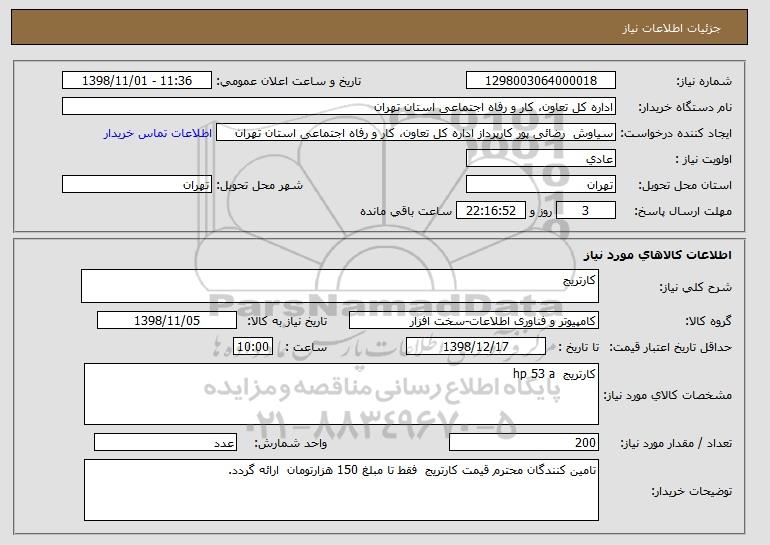The height and width of the screenshot is (545, 770).
Task: Click the buyer notes text box
Action: pyautogui.click(x=341, y=490)
